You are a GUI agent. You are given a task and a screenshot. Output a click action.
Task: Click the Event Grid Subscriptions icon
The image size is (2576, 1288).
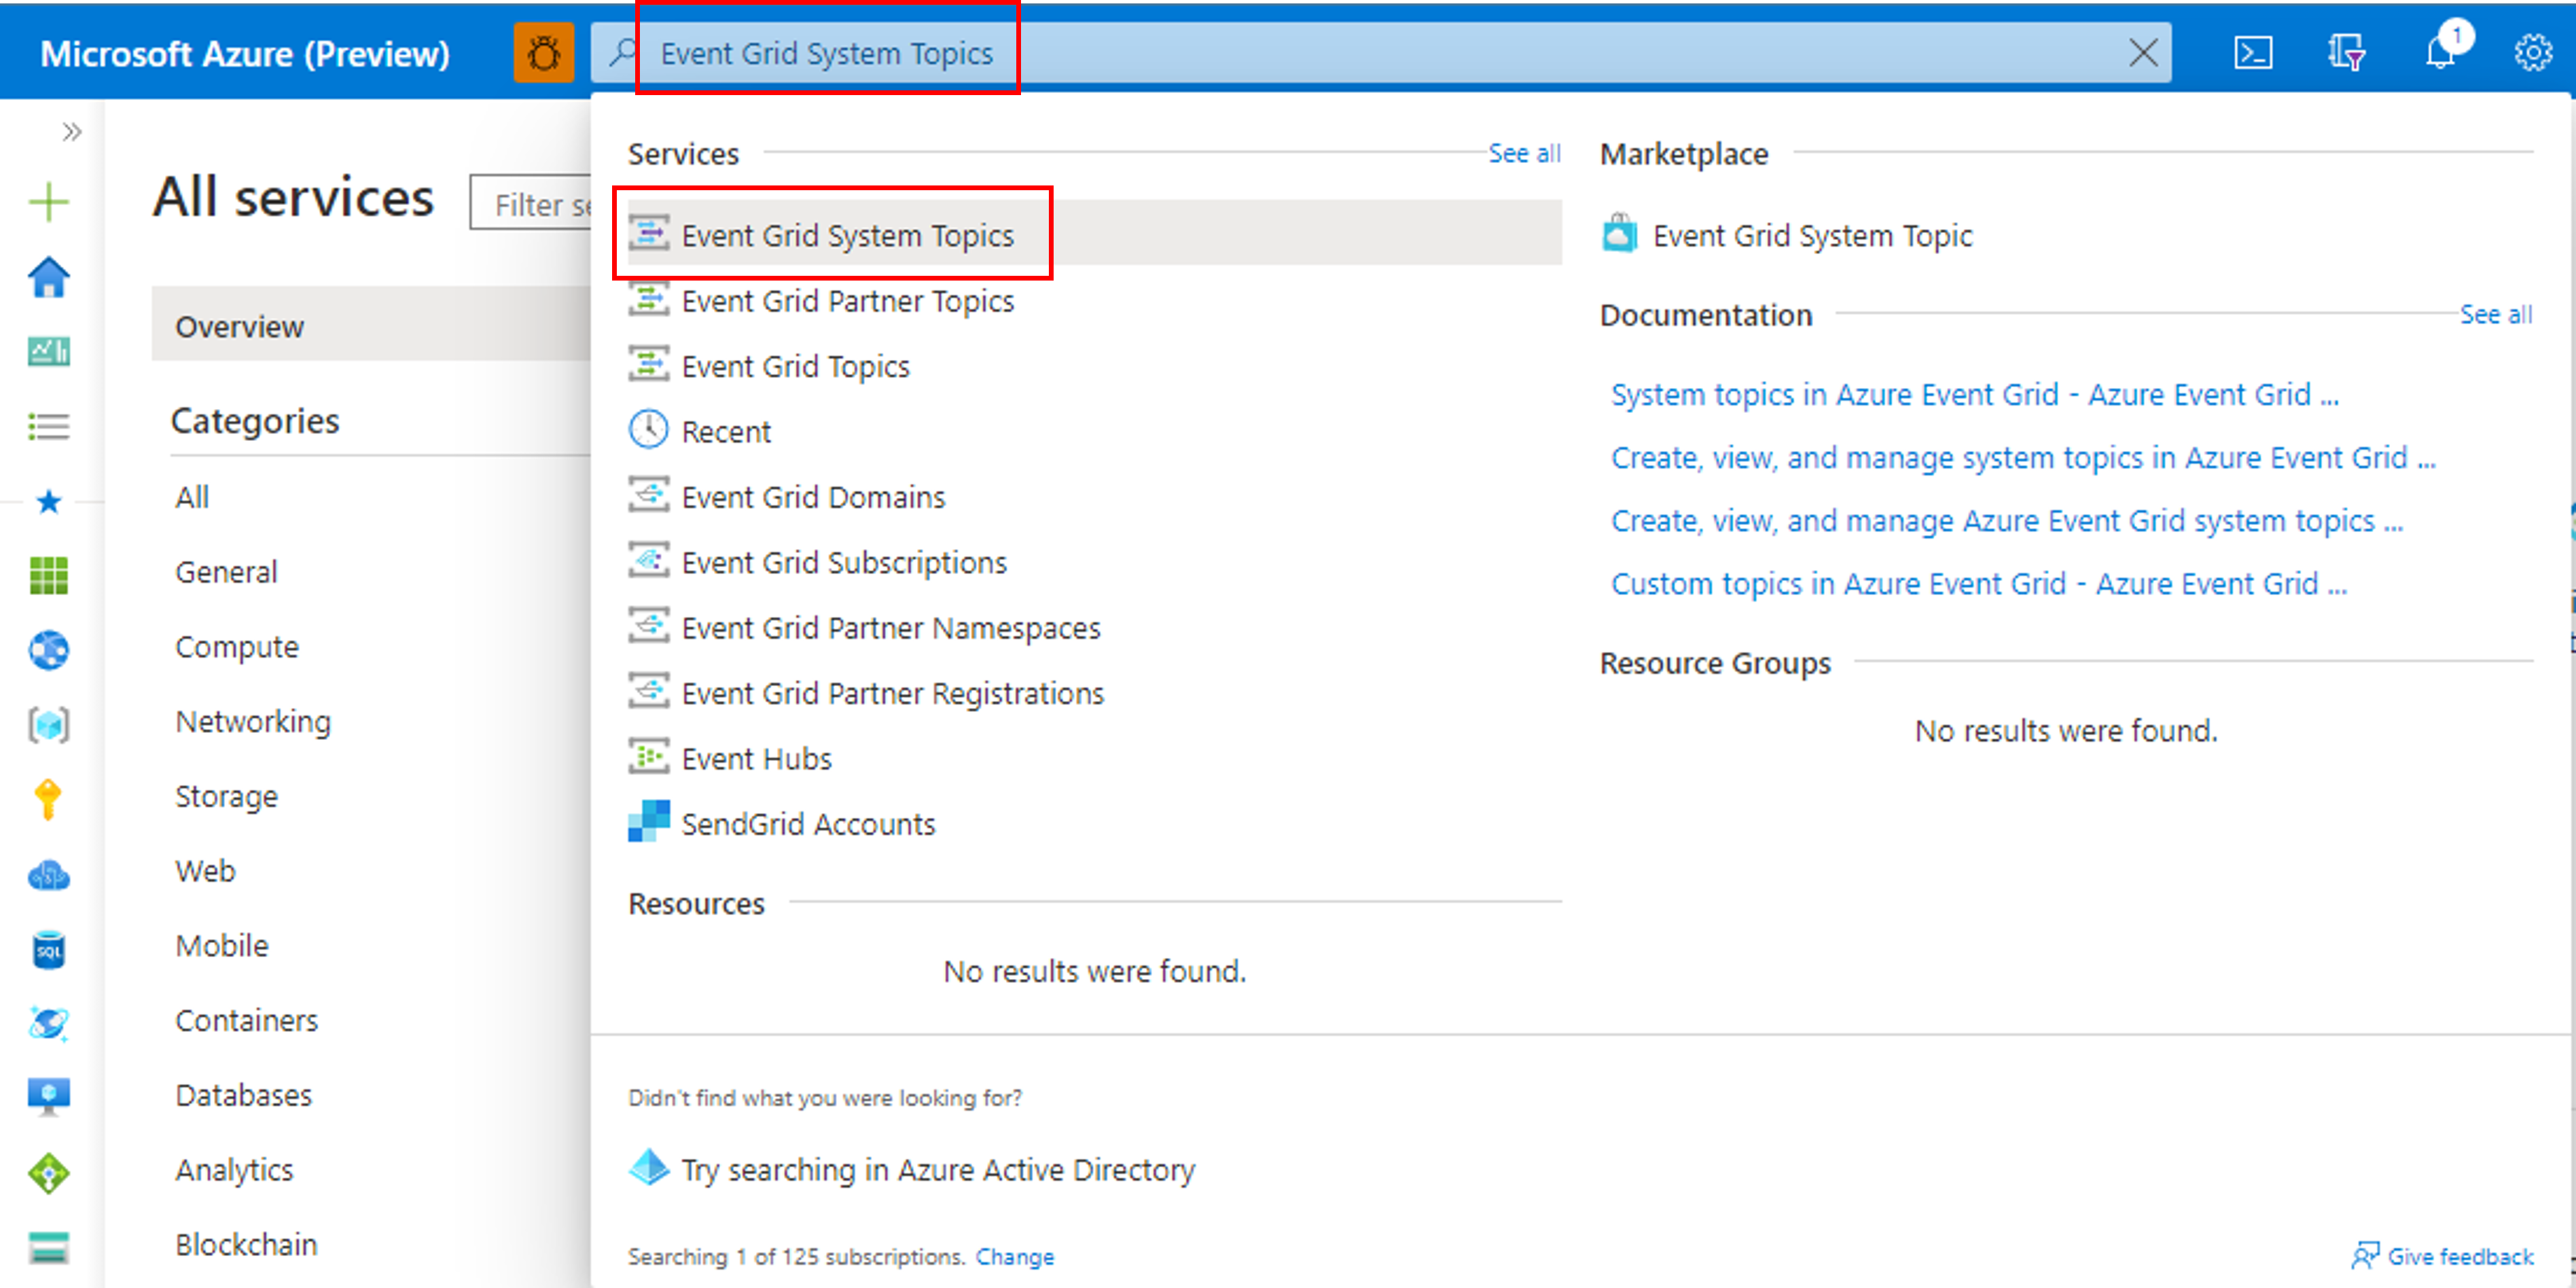coord(649,562)
